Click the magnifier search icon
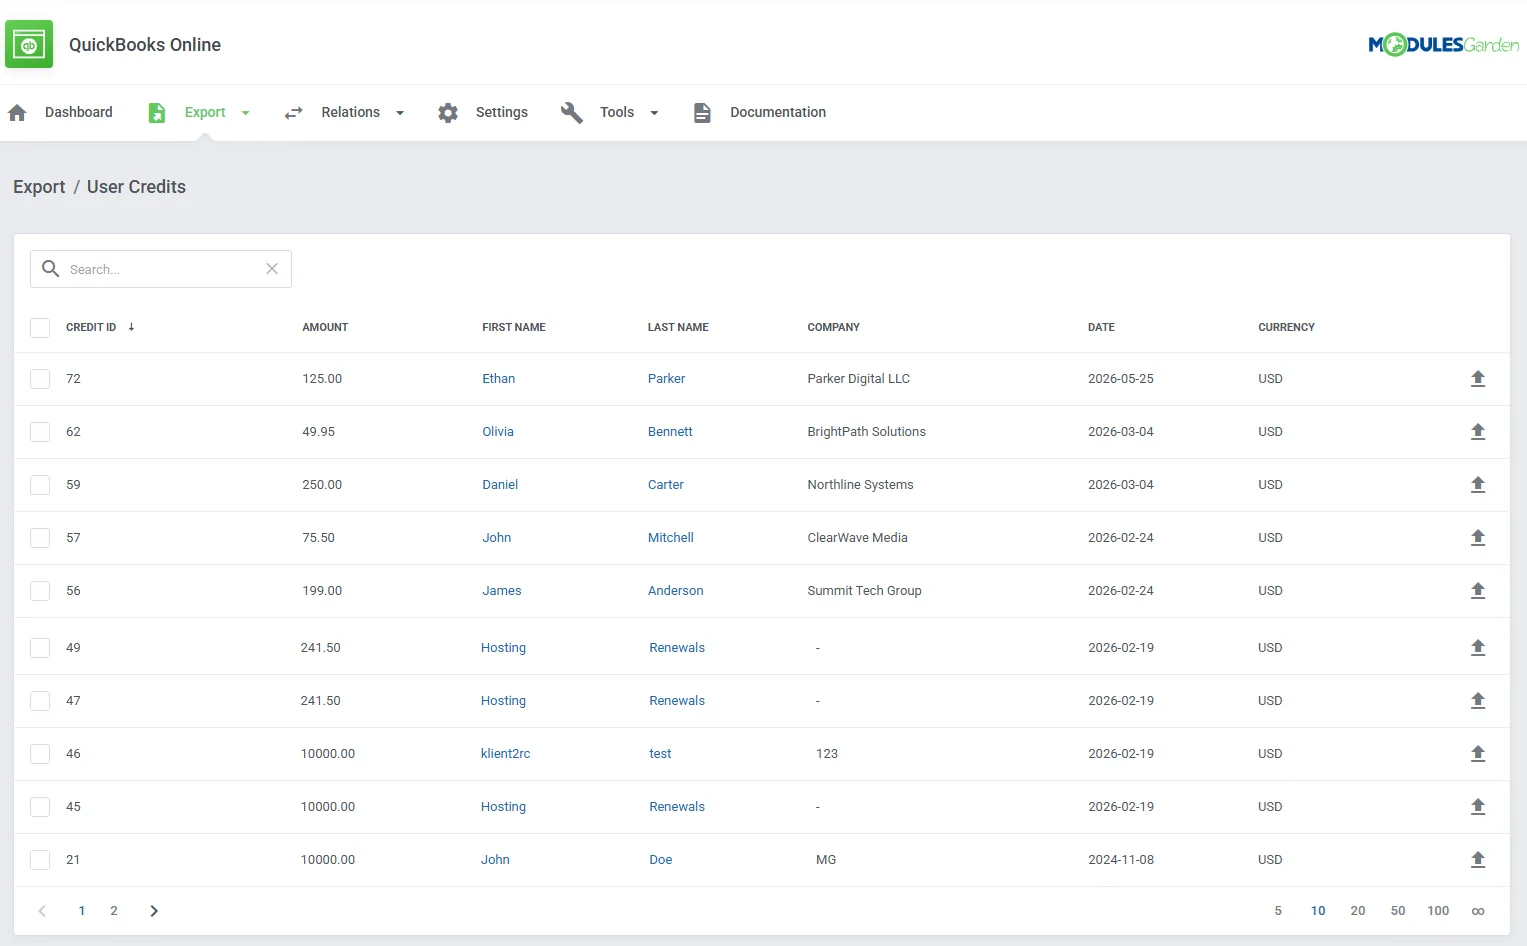 click(x=51, y=269)
